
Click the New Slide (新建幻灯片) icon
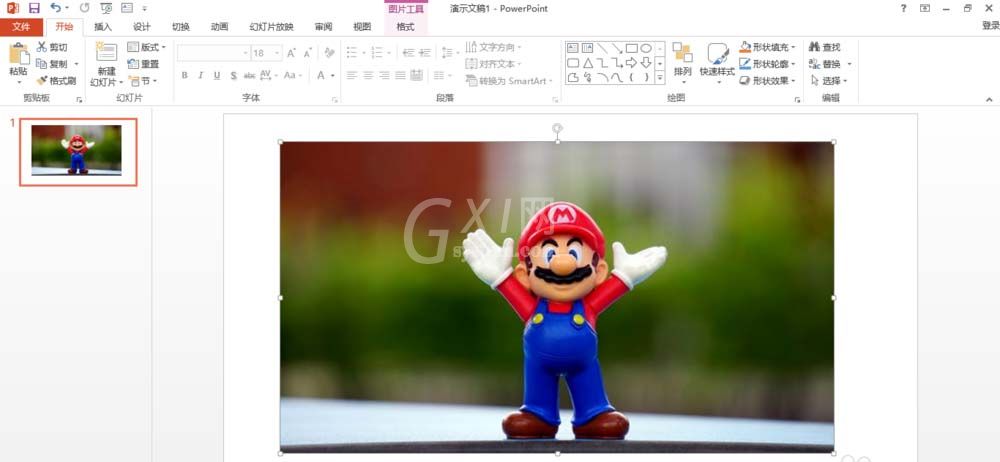106,52
